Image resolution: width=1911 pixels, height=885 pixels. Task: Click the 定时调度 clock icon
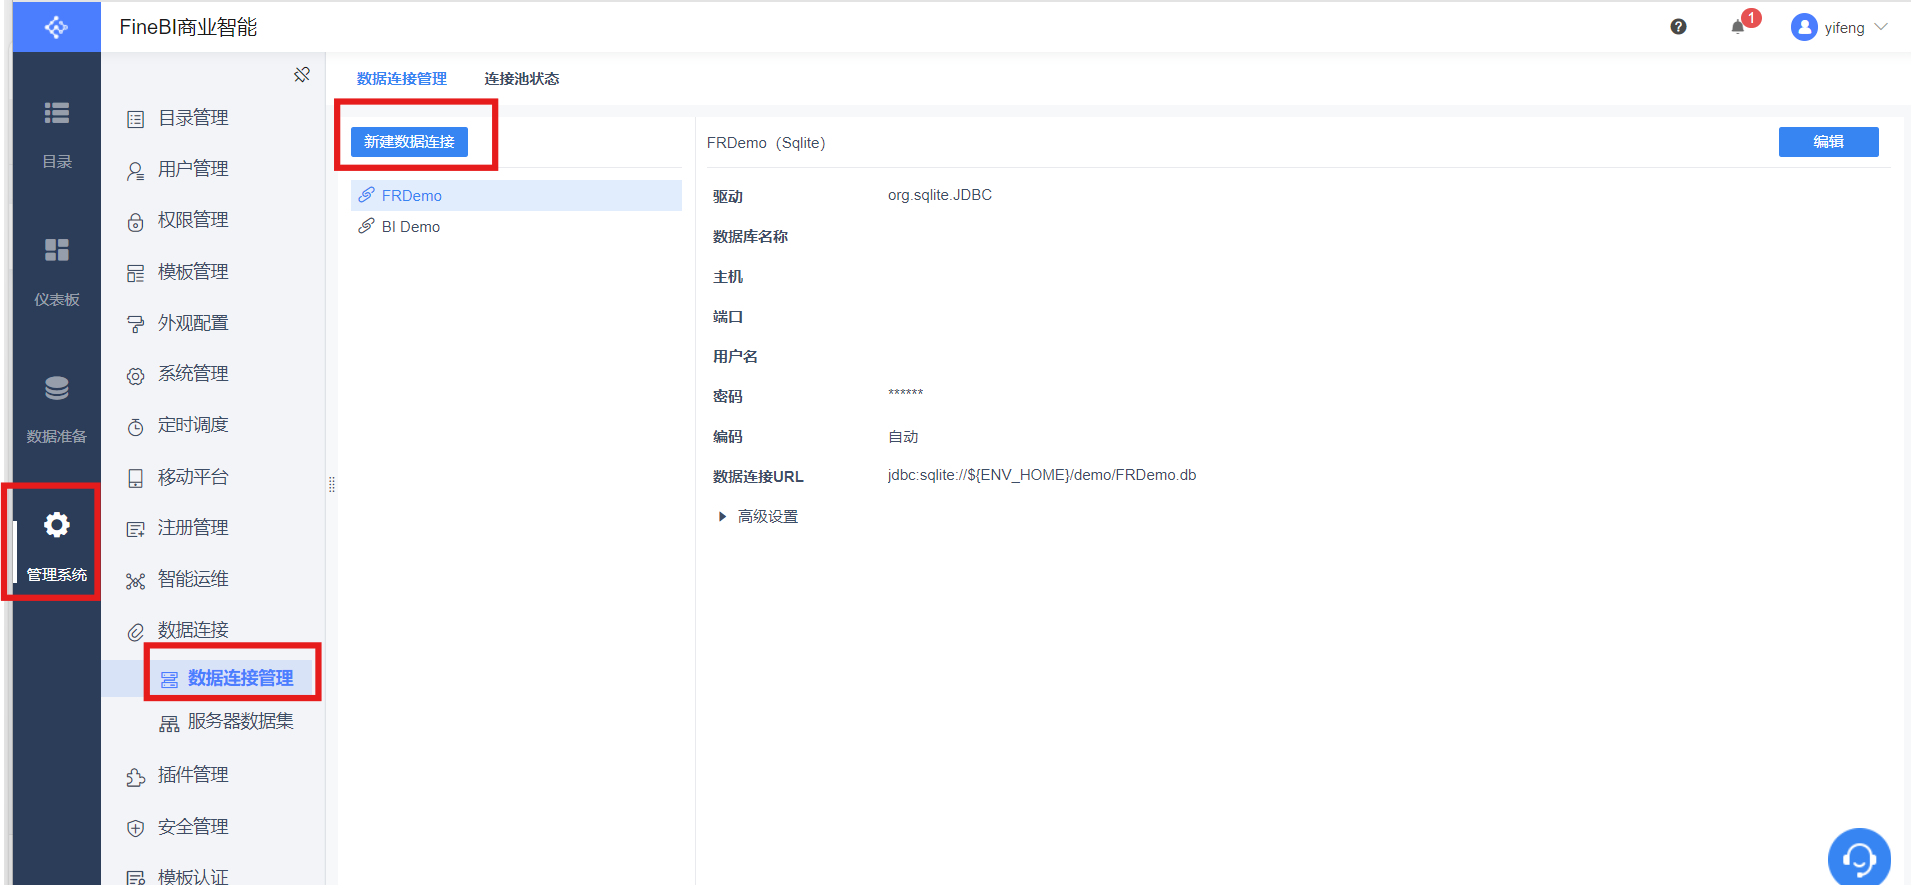point(136,427)
